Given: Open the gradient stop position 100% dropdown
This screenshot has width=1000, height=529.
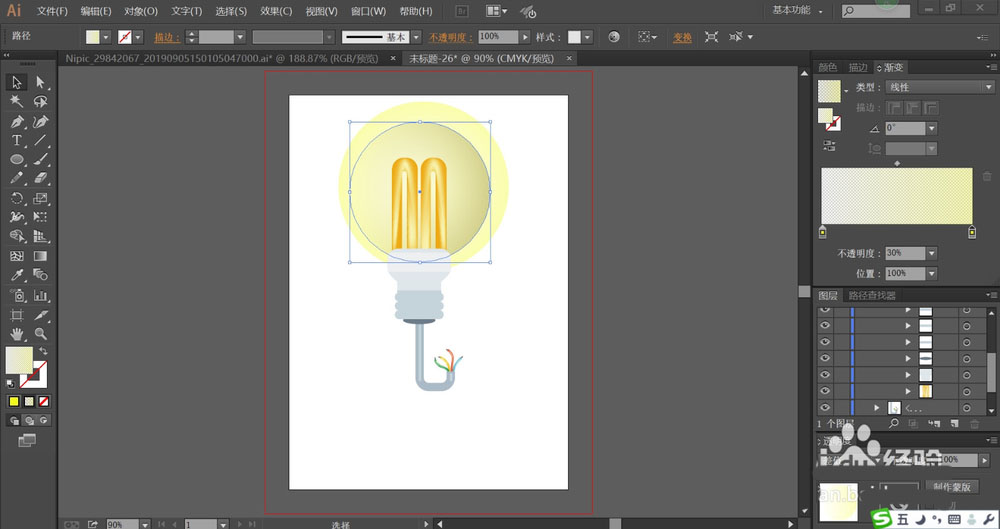Looking at the screenshot, I should pyautogui.click(x=932, y=274).
